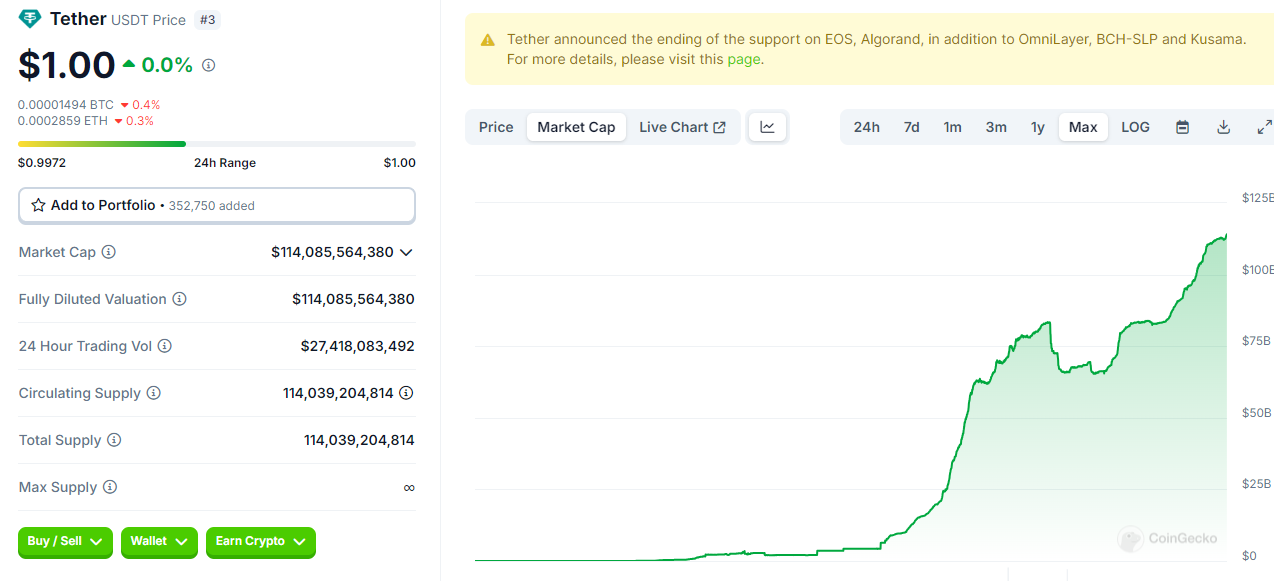The height and width of the screenshot is (581, 1274).
Task: Open the Buy / Sell dropdown
Action: click(65, 541)
